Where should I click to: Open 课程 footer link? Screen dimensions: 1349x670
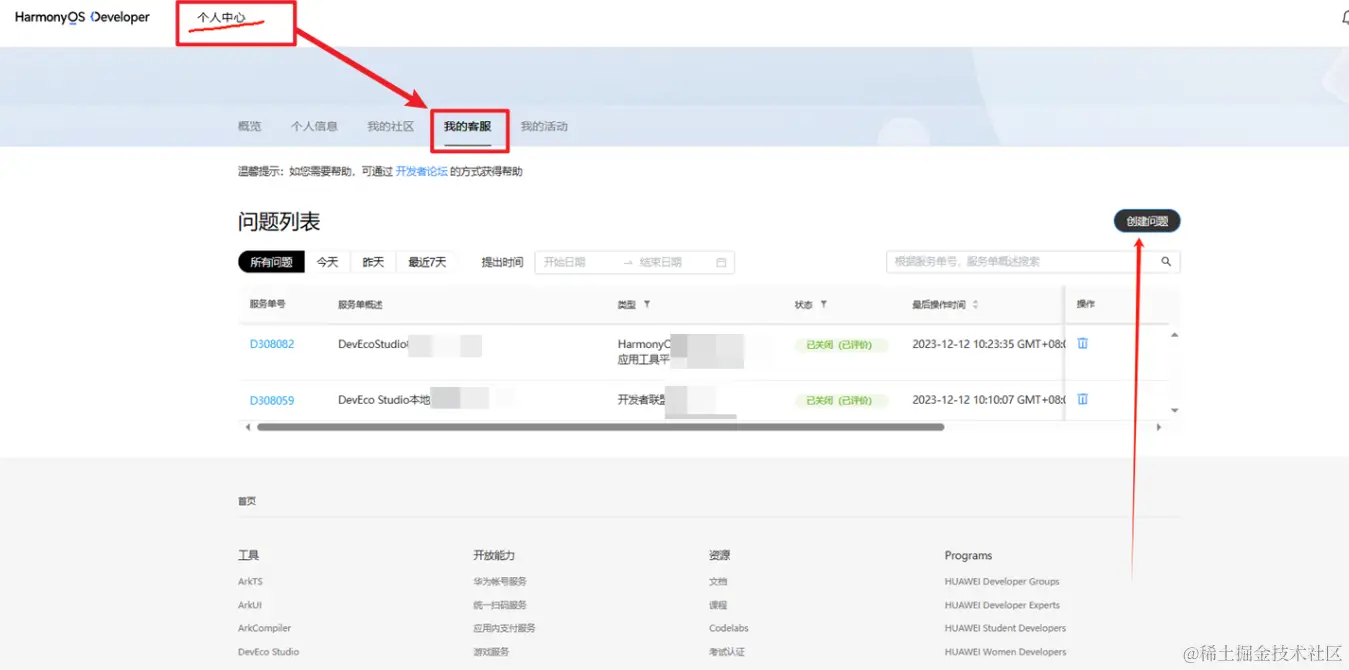click(718, 605)
